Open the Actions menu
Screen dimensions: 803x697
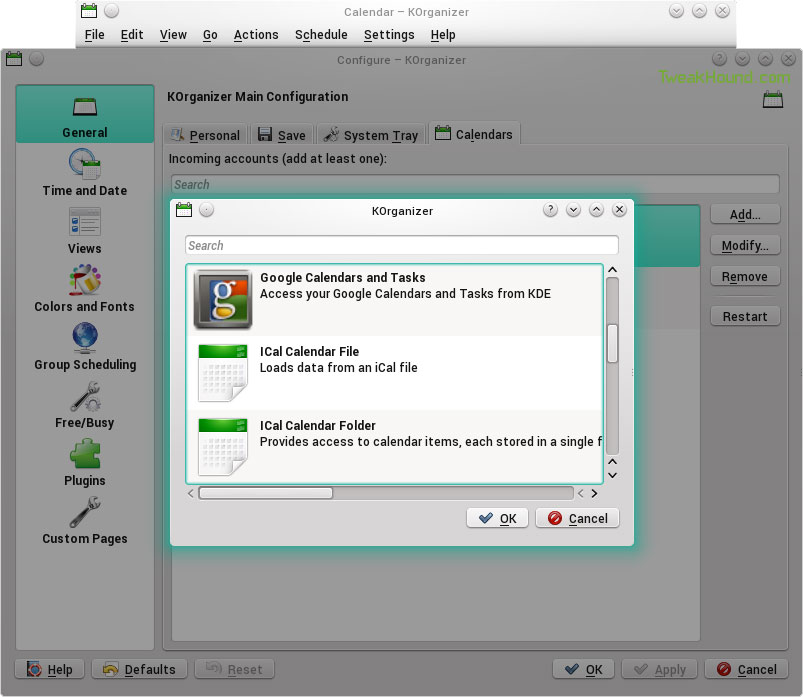pos(256,35)
